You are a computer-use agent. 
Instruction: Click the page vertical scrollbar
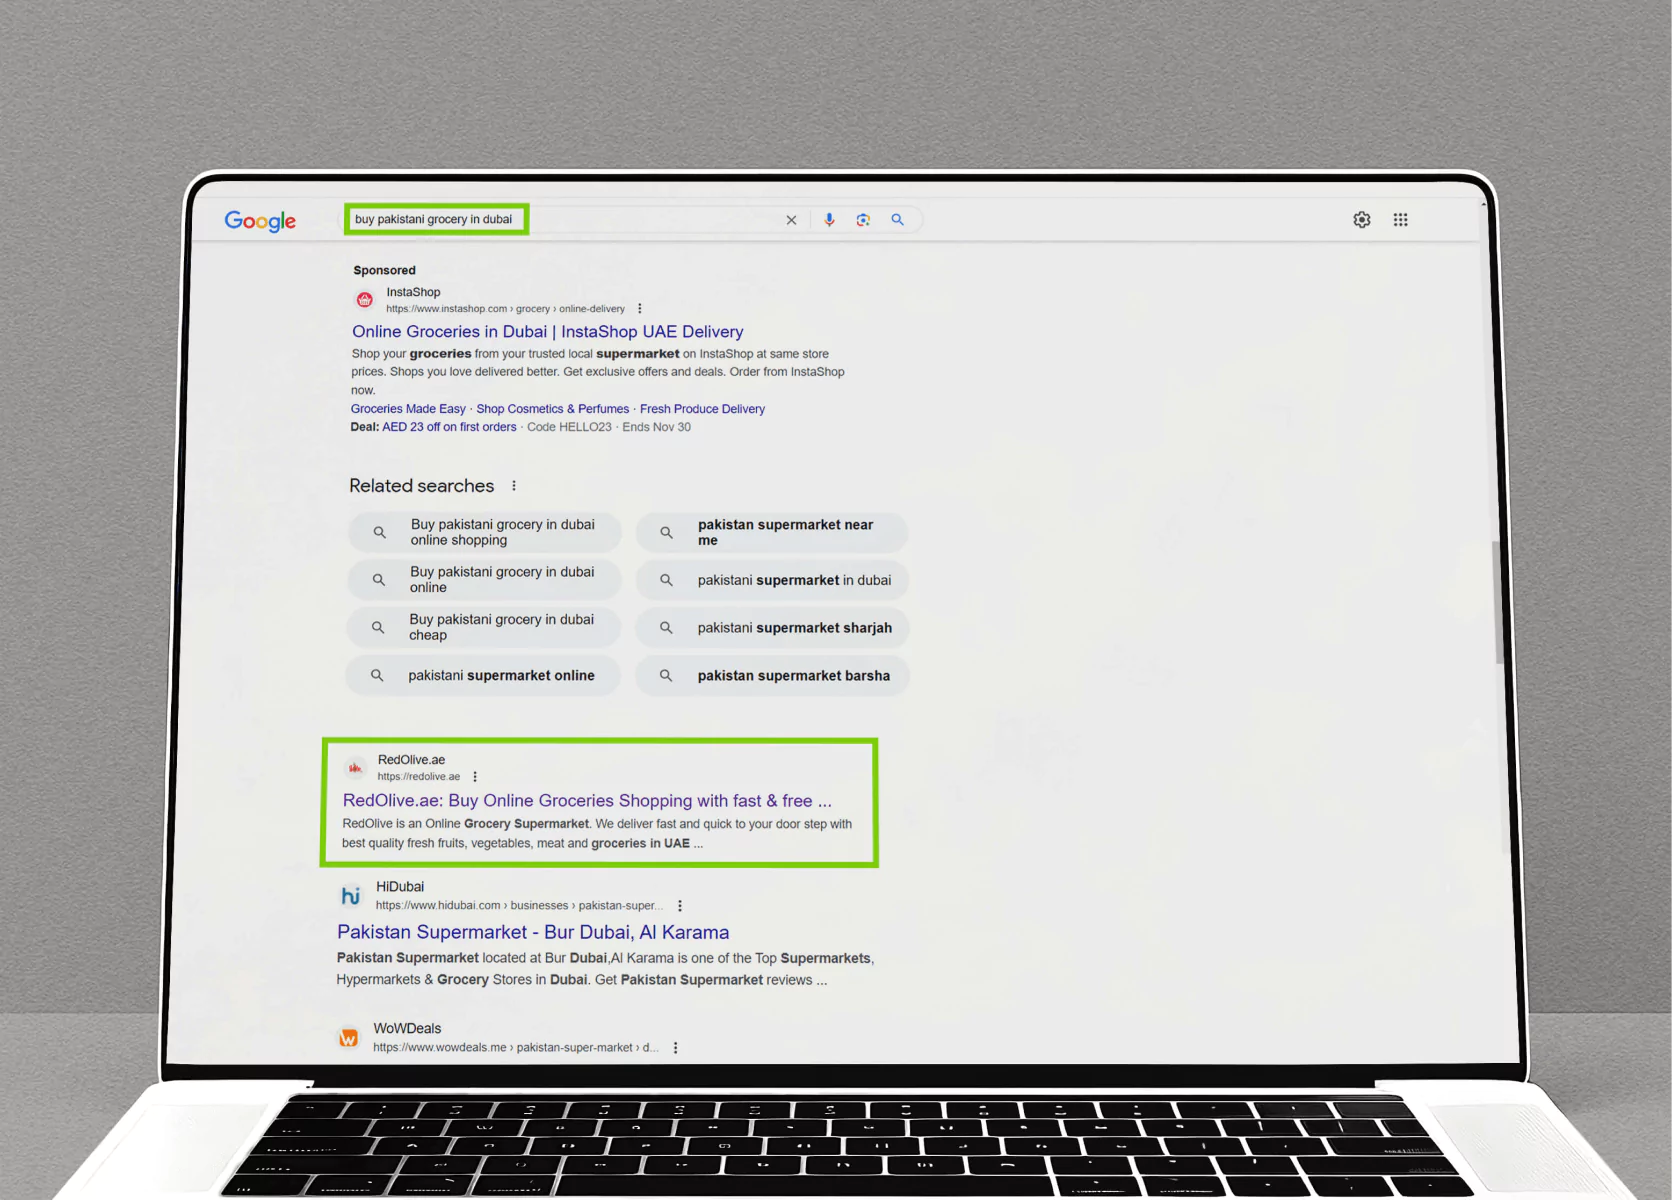tap(1498, 600)
